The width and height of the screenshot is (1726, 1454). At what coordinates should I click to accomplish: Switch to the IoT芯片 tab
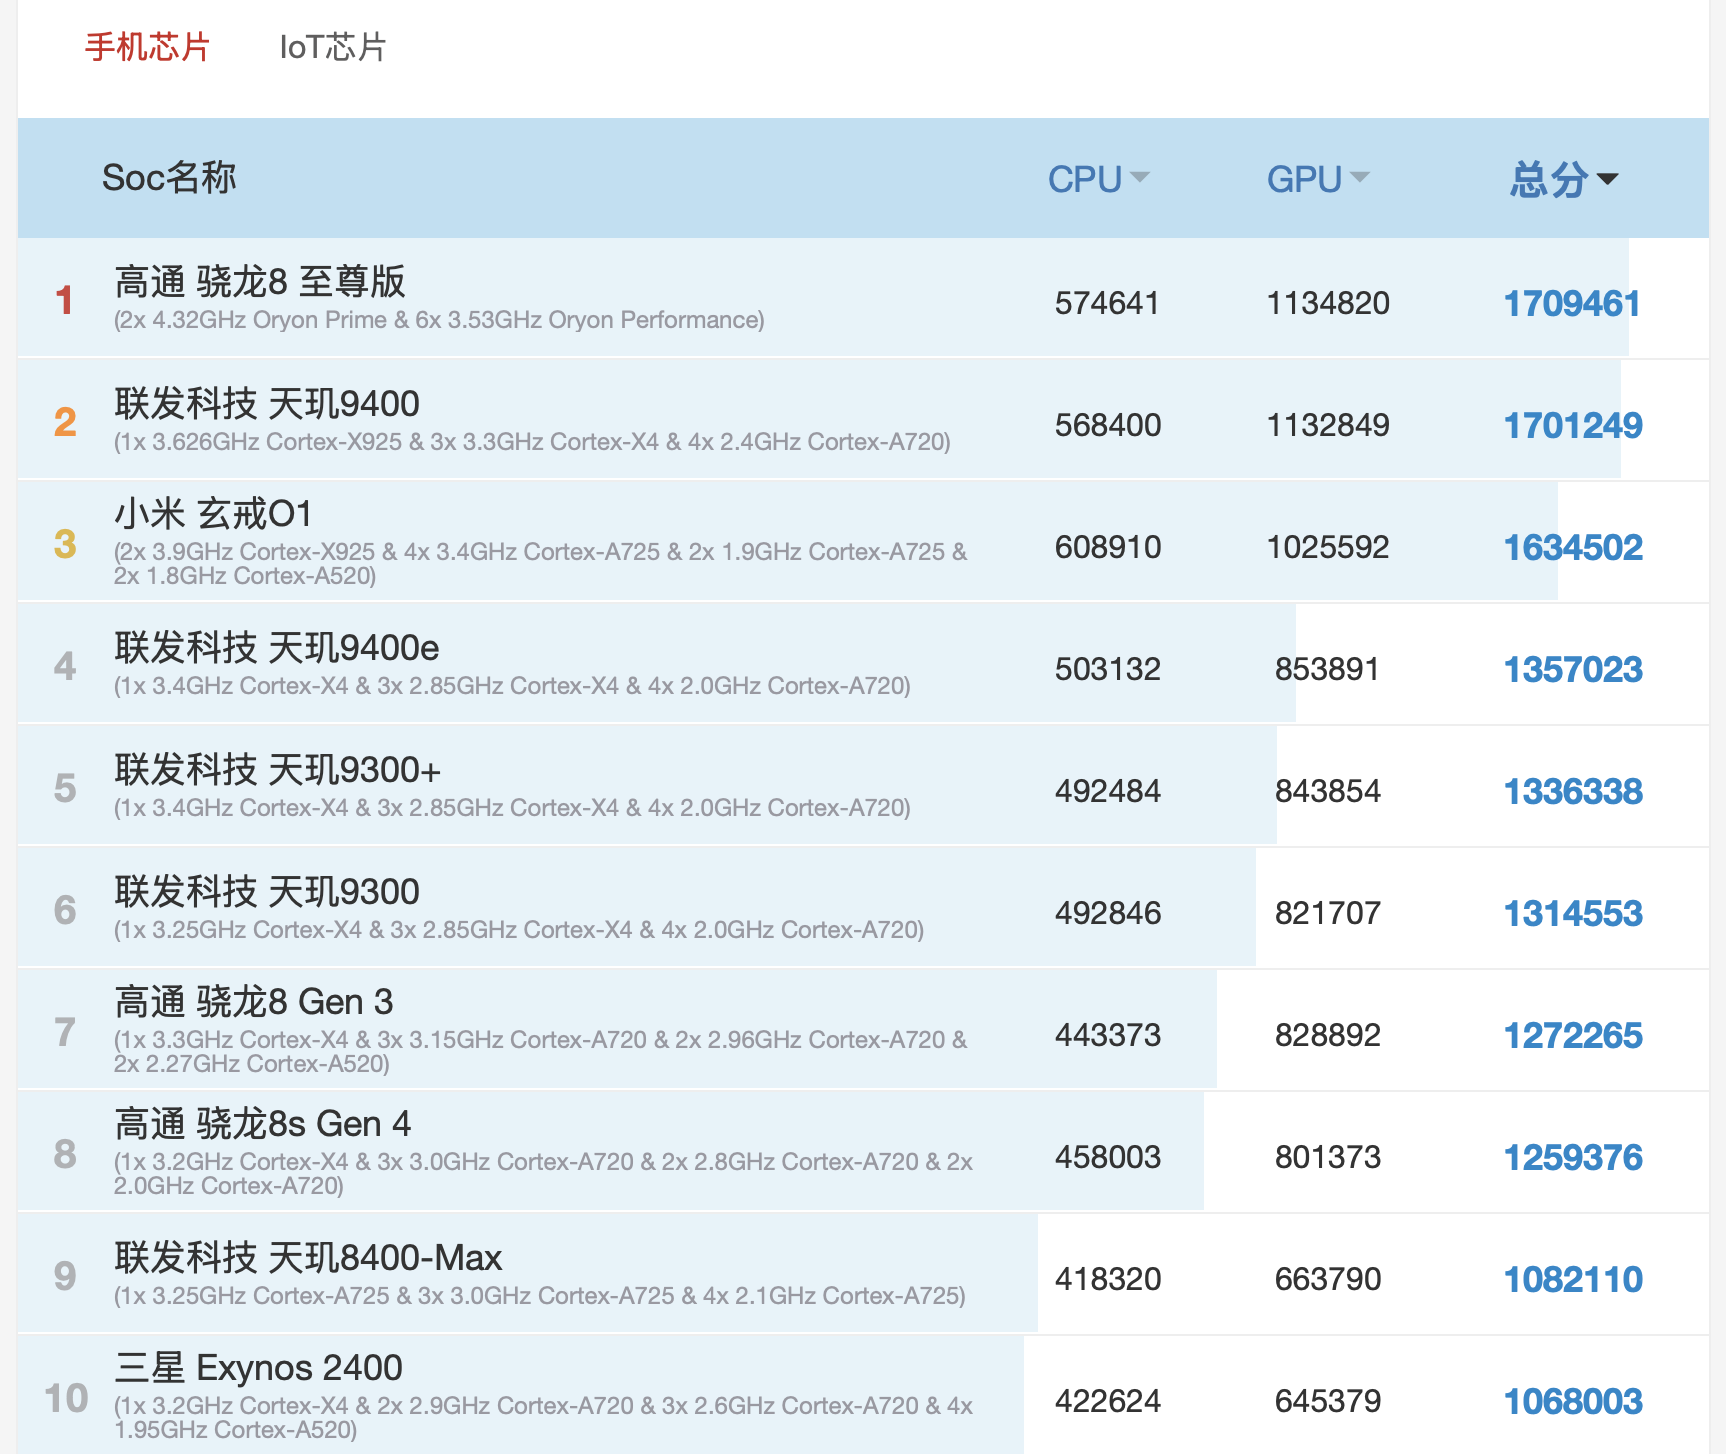pos(333,47)
